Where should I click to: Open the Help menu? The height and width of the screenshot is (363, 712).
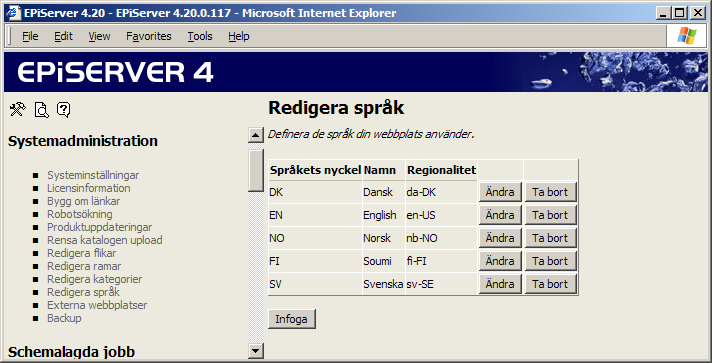tap(238, 36)
